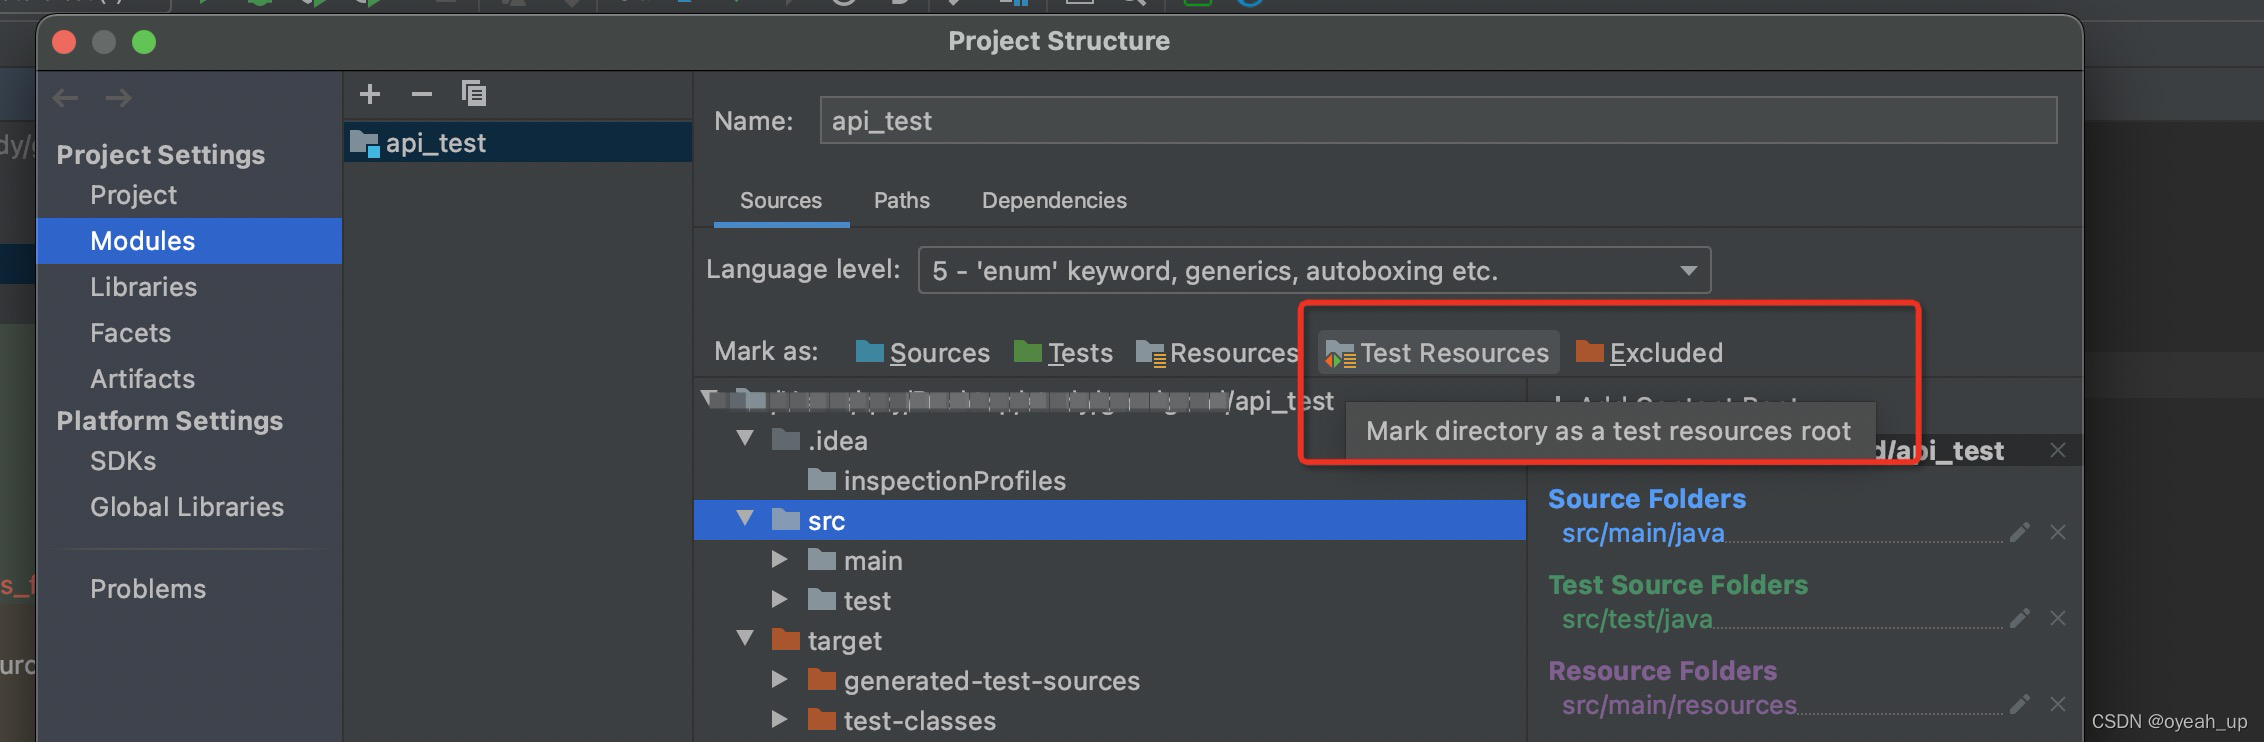Mark directory as Test Resources
Screen dimensions: 2264x742
click(1438, 353)
